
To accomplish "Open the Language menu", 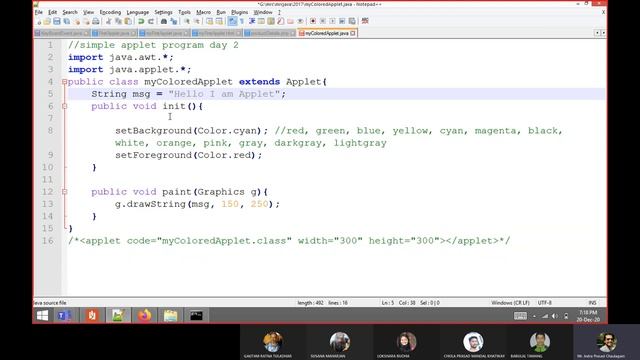I will pos(138,12).
